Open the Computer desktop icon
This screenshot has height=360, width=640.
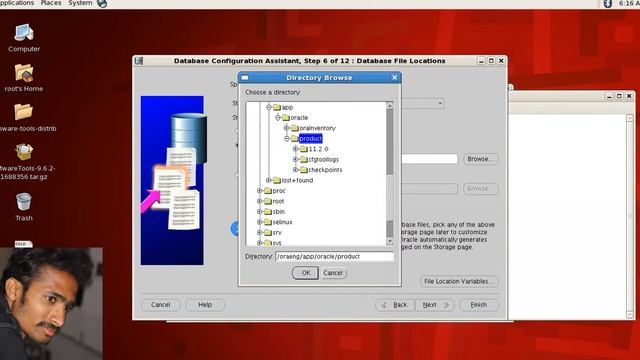[x=24, y=33]
